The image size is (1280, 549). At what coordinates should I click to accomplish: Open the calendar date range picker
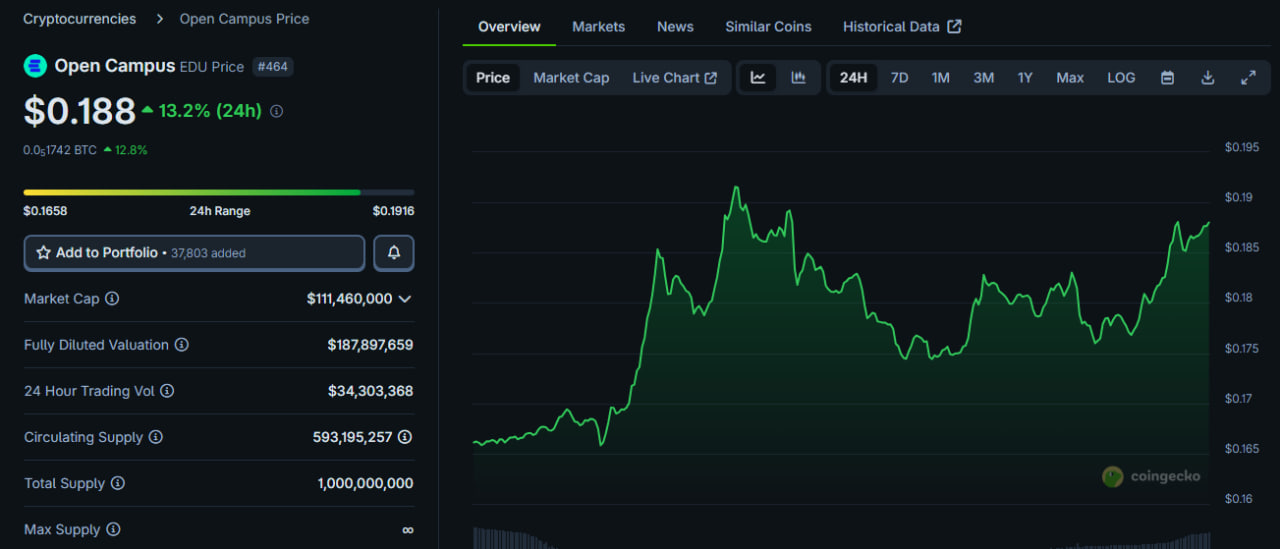(1167, 78)
